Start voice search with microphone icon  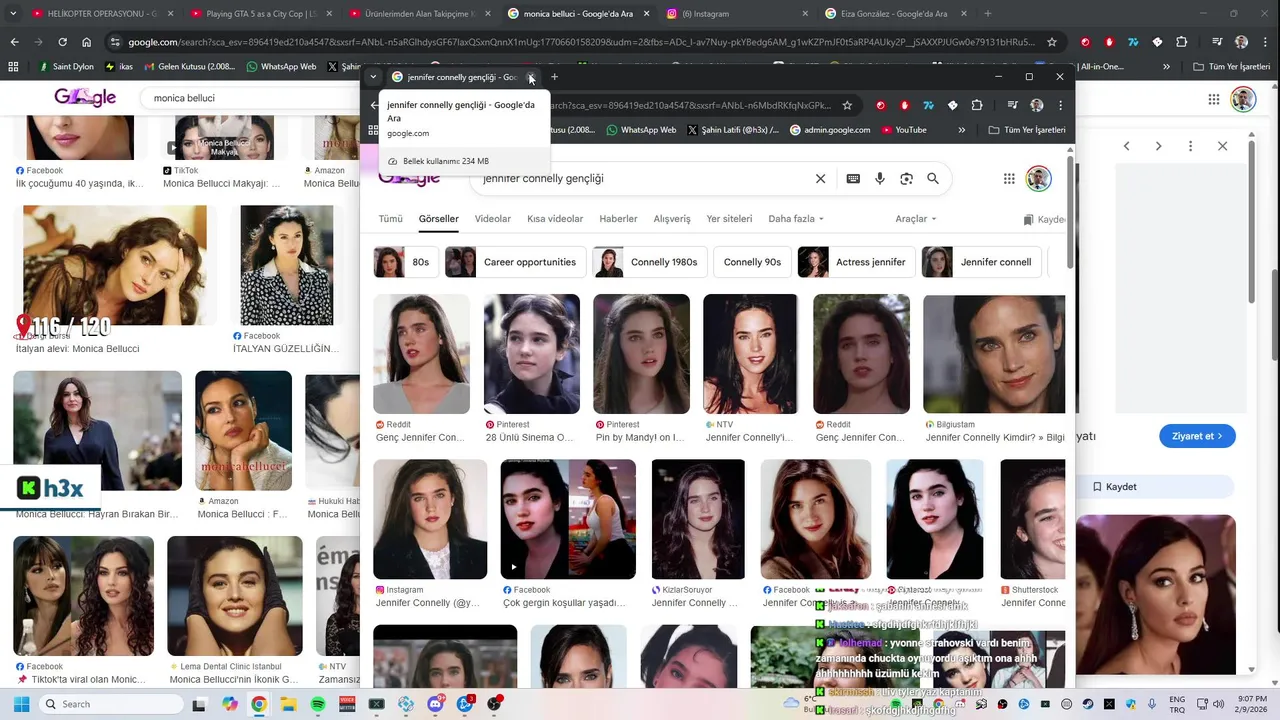[x=880, y=178]
